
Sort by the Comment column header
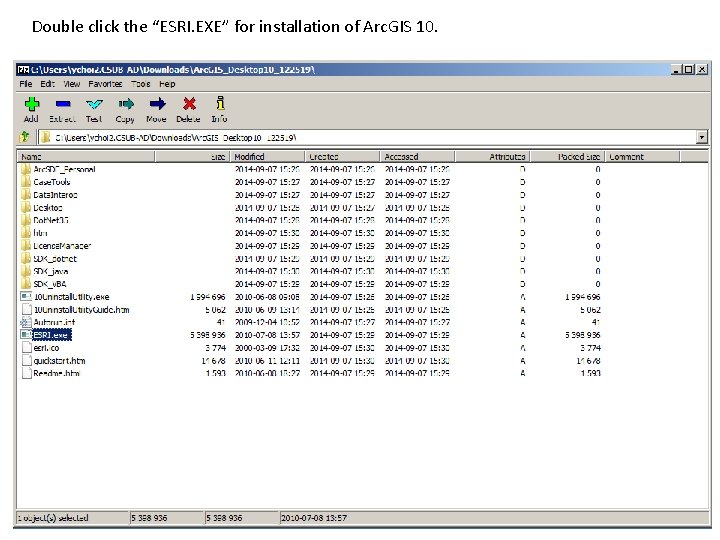[642, 157]
